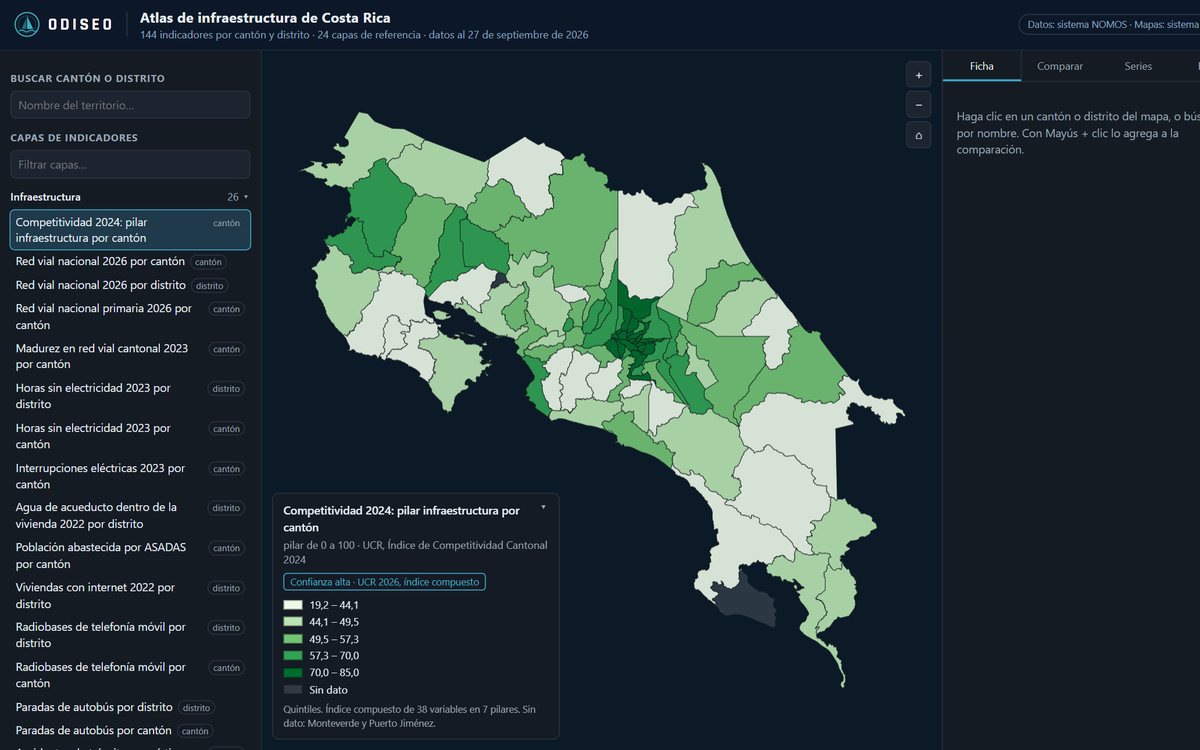This screenshot has width=1200, height=750.
Task: Click the 'Datos: sistema NOMOS' header pill
Action: [1108, 24]
